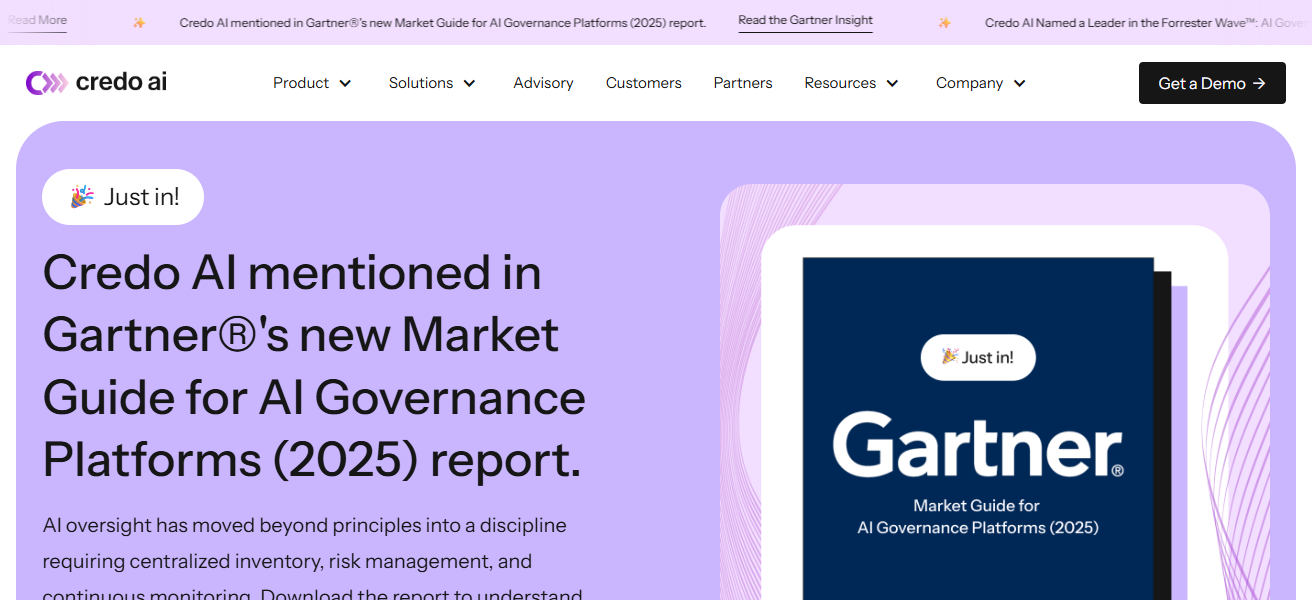Viewport: 1312px width, 600px height.
Task: Click the credo ai wordmark text
Action: (x=121, y=83)
